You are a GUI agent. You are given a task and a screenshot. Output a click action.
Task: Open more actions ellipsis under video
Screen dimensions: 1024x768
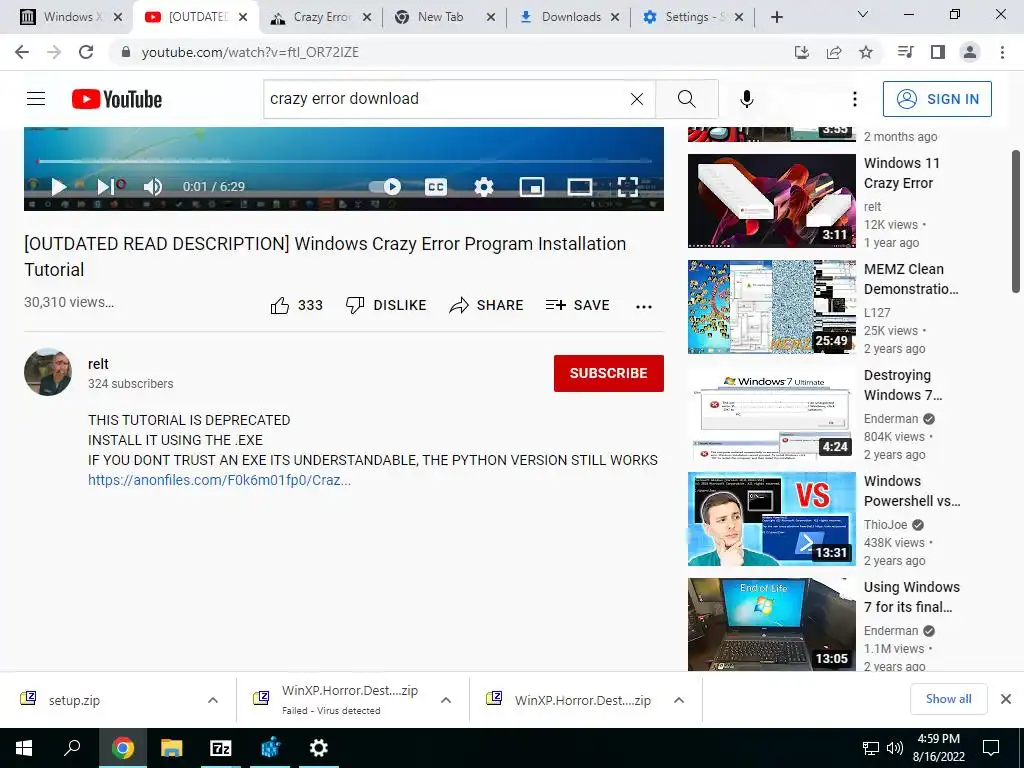click(644, 307)
